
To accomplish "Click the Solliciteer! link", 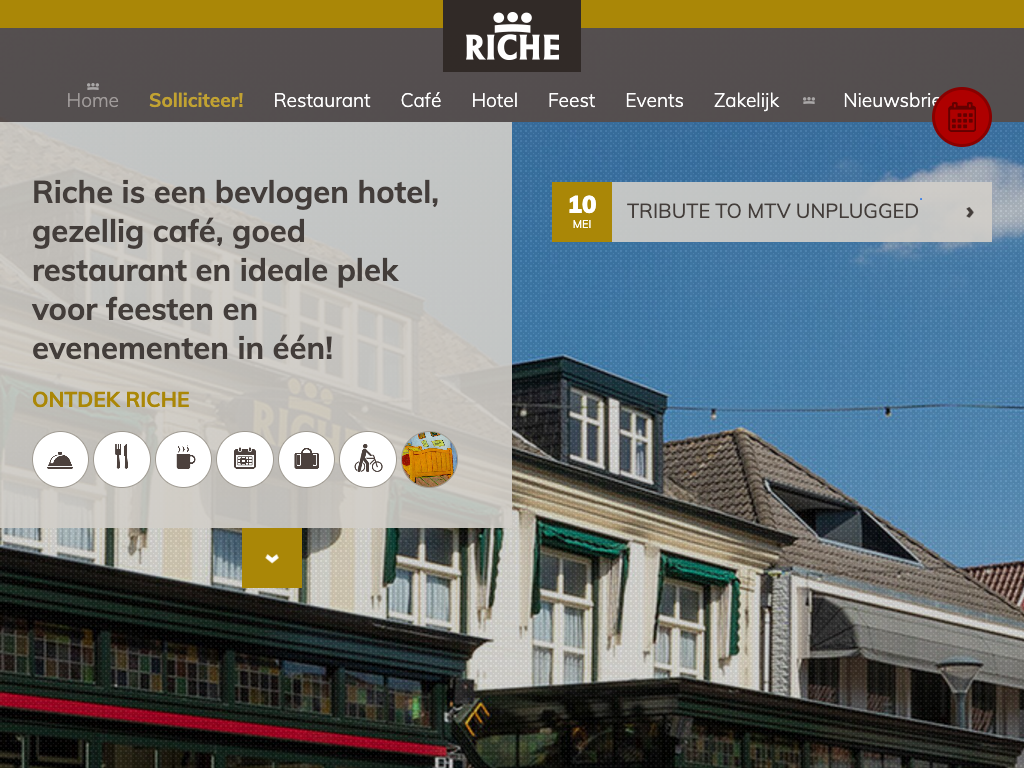I will tap(196, 100).
